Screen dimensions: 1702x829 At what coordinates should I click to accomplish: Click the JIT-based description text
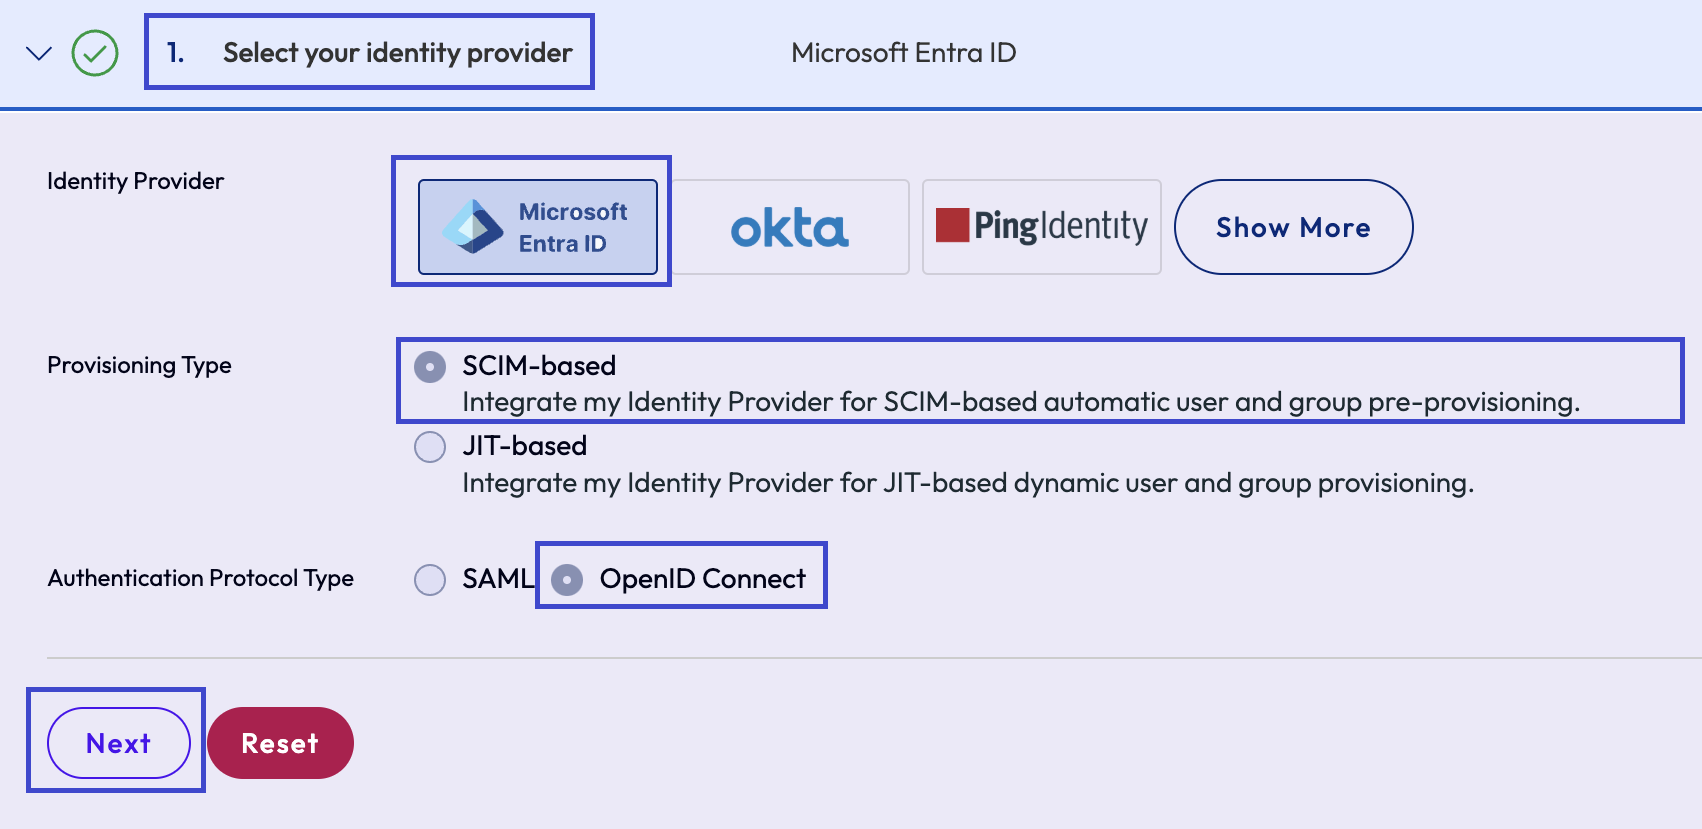point(968,483)
